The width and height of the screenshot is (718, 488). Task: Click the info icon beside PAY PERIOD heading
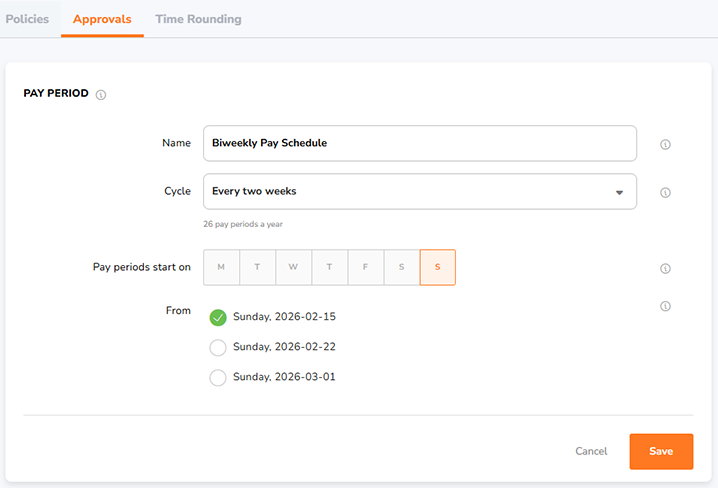point(101,95)
